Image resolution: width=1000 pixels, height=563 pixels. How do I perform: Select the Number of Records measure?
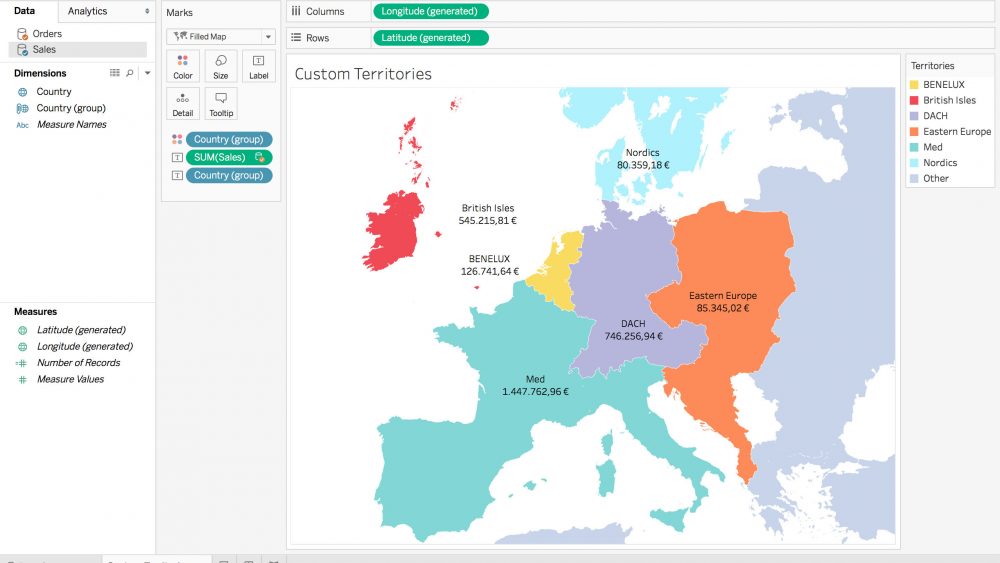click(78, 363)
